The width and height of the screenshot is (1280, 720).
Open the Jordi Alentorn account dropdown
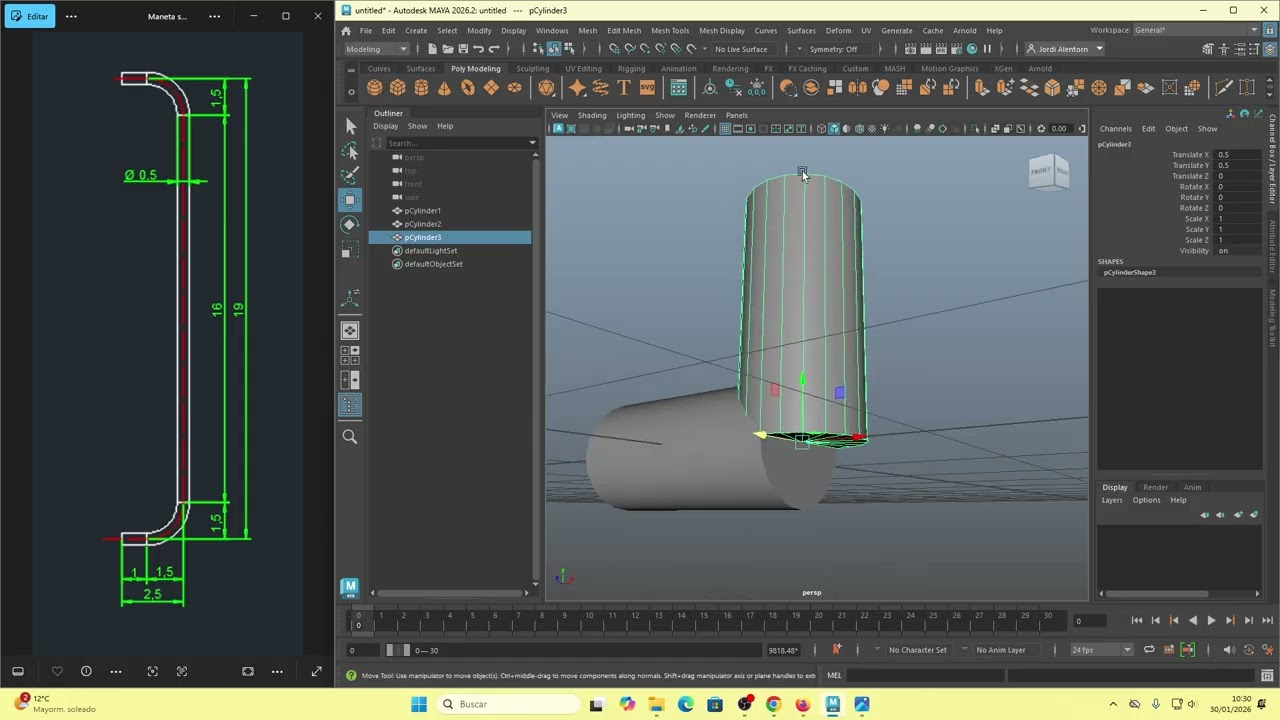pos(1067,49)
